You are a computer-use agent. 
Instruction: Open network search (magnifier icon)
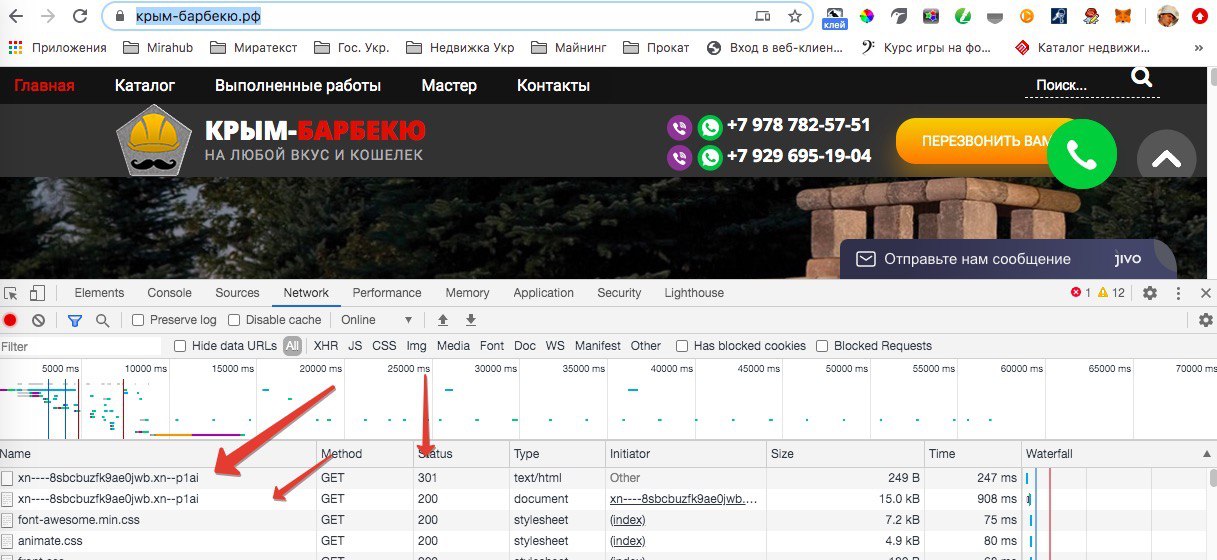(102, 320)
